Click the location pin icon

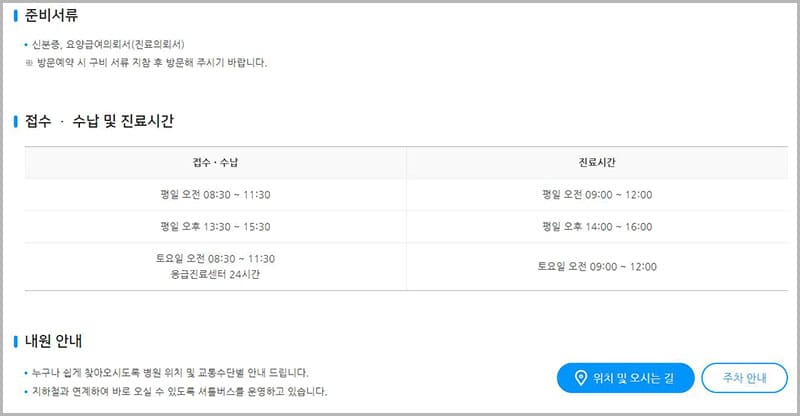coord(579,378)
